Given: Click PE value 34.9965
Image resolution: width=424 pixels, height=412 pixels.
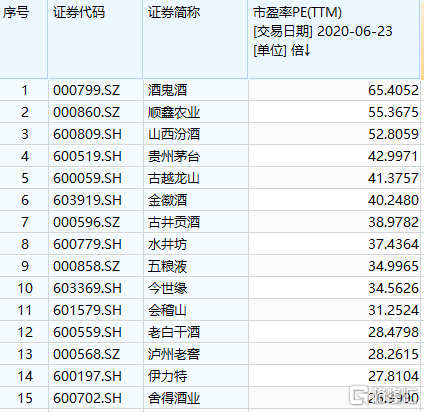Looking at the screenshot, I should [x=393, y=266].
